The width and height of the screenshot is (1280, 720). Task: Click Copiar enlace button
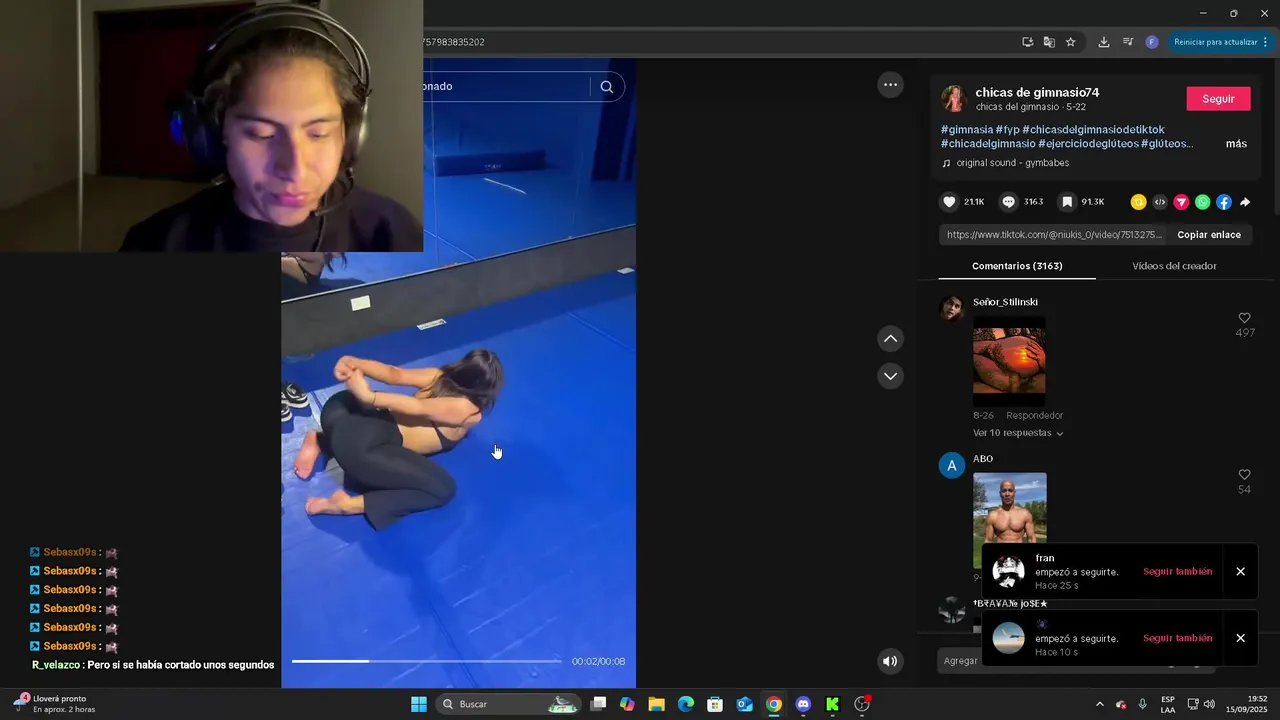coord(1209,235)
